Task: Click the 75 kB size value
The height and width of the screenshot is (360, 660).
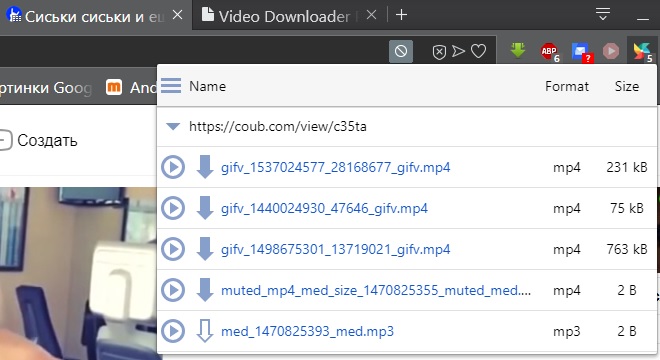Action: point(627,208)
